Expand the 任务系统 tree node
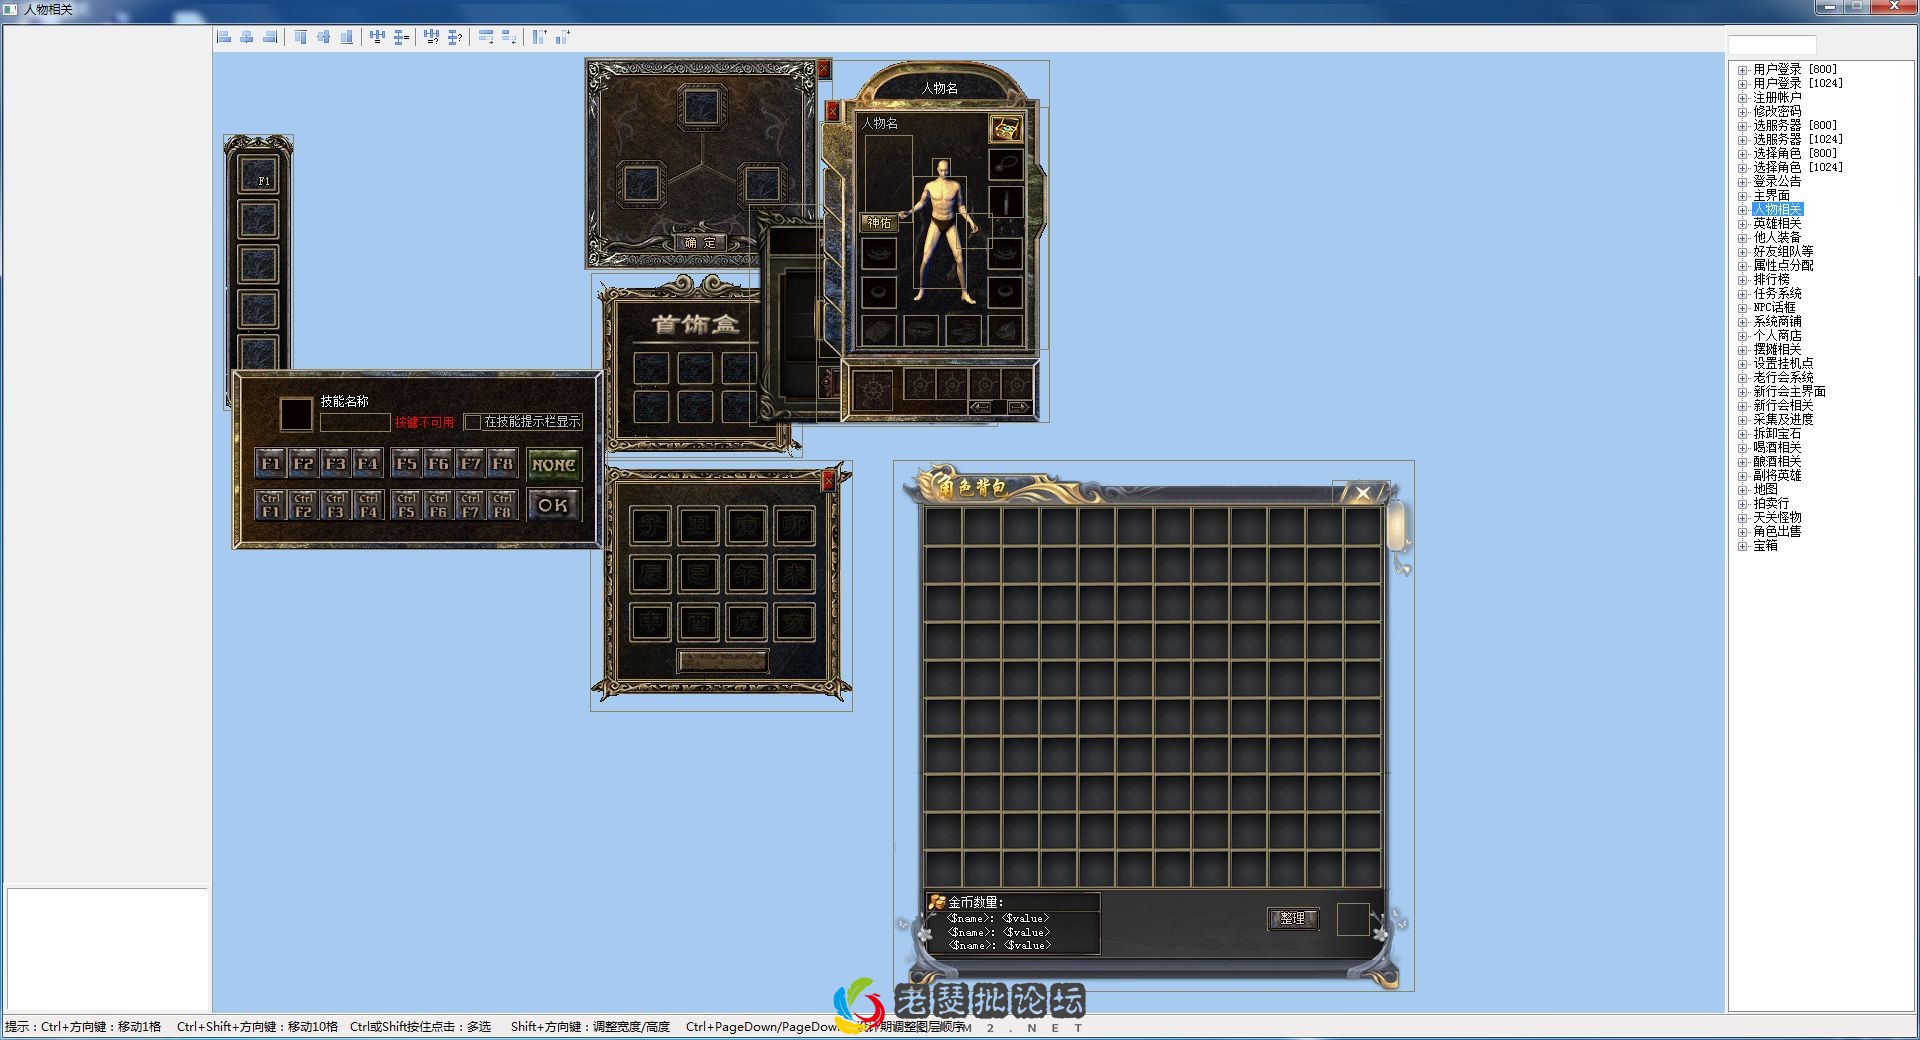Screen dimensions: 1920x1040 1742,294
